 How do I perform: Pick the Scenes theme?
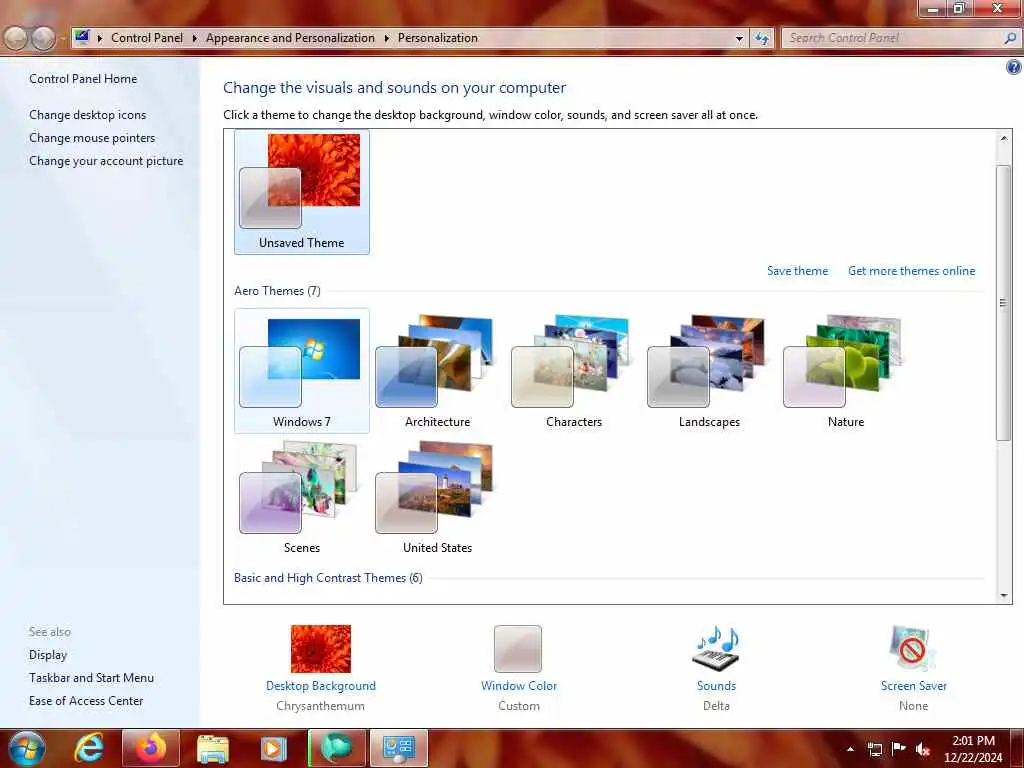tap(302, 498)
